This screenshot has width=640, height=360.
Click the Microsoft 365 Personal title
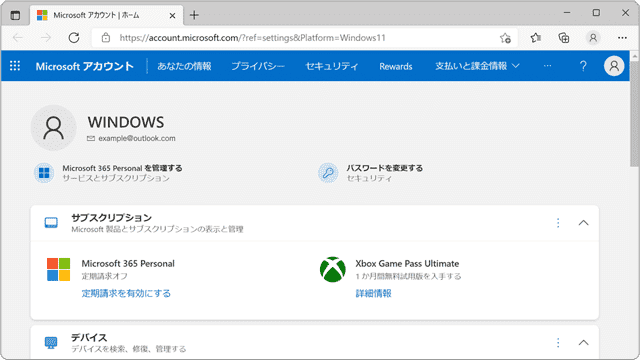tap(128, 264)
